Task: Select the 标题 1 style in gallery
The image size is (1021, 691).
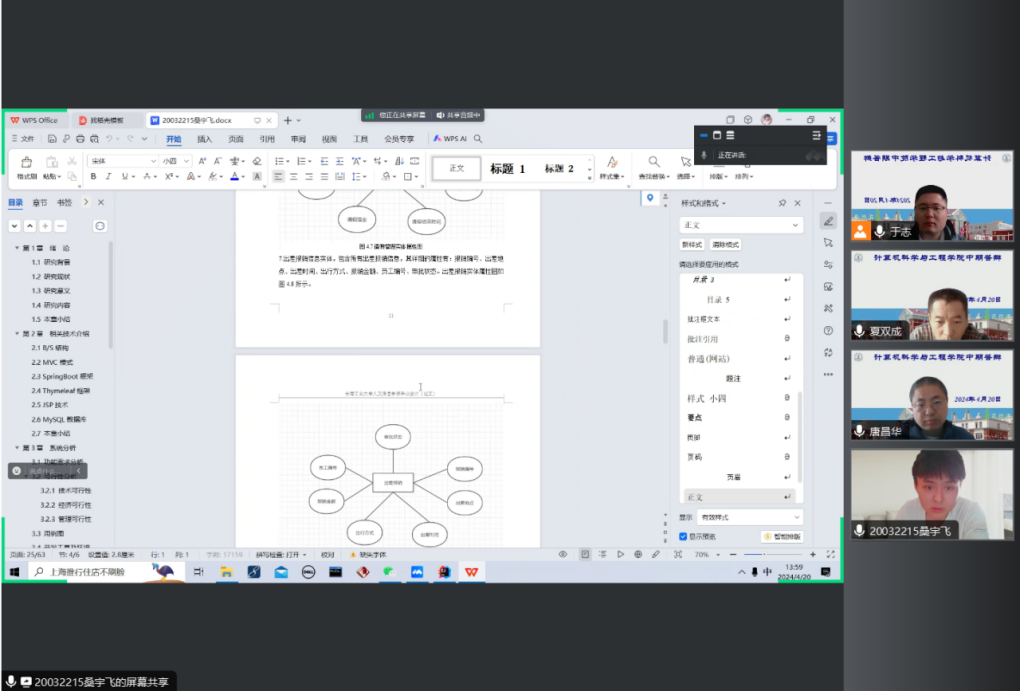Action: [507, 169]
